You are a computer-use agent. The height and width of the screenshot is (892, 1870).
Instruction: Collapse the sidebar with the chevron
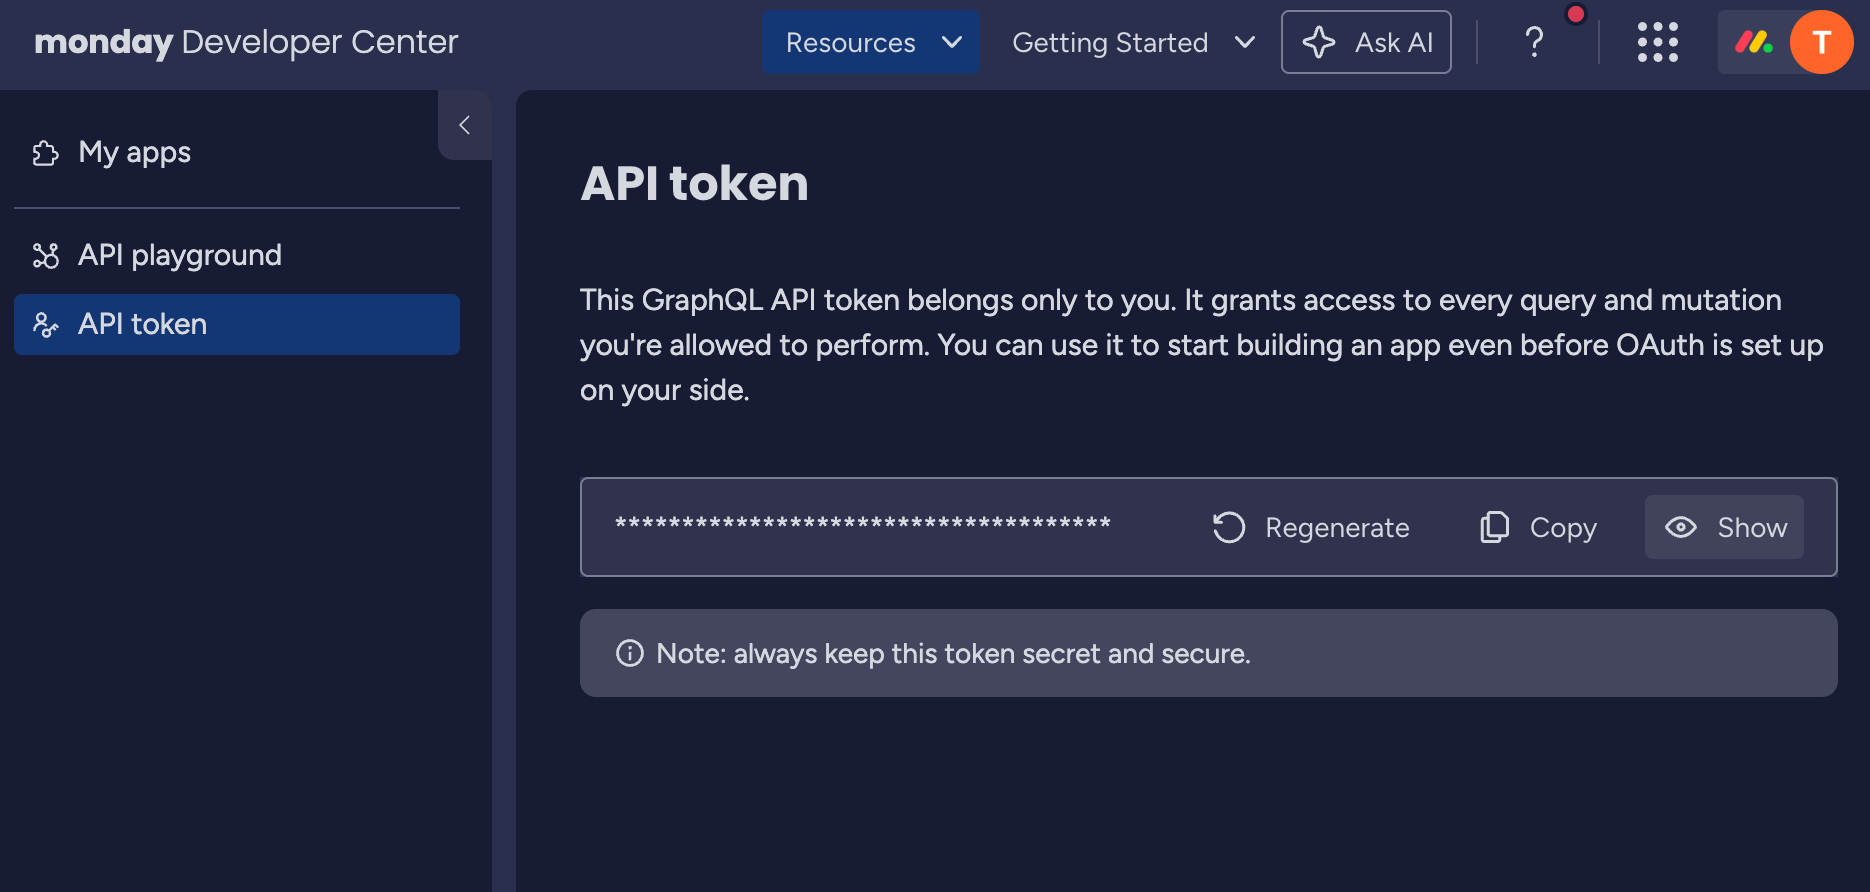tap(464, 125)
